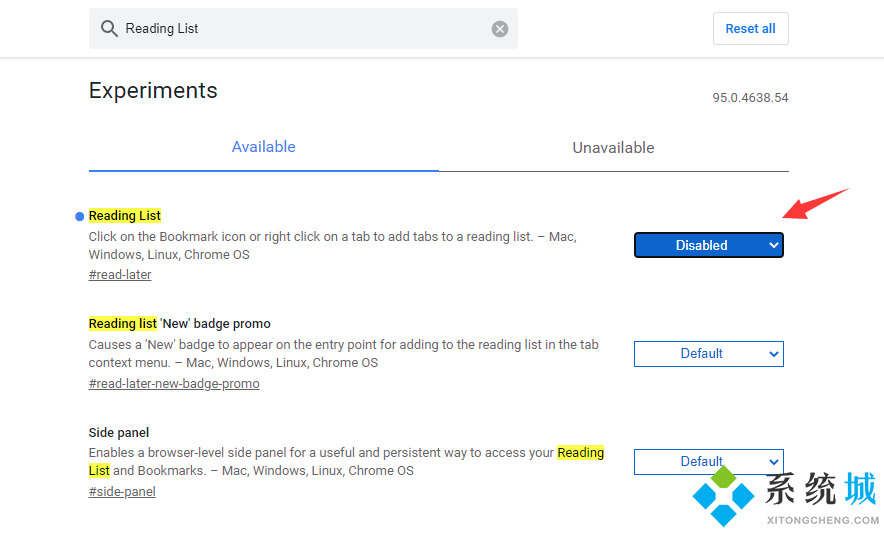Open the Unavailable tab
Screen dimensions: 884x538
(613, 148)
